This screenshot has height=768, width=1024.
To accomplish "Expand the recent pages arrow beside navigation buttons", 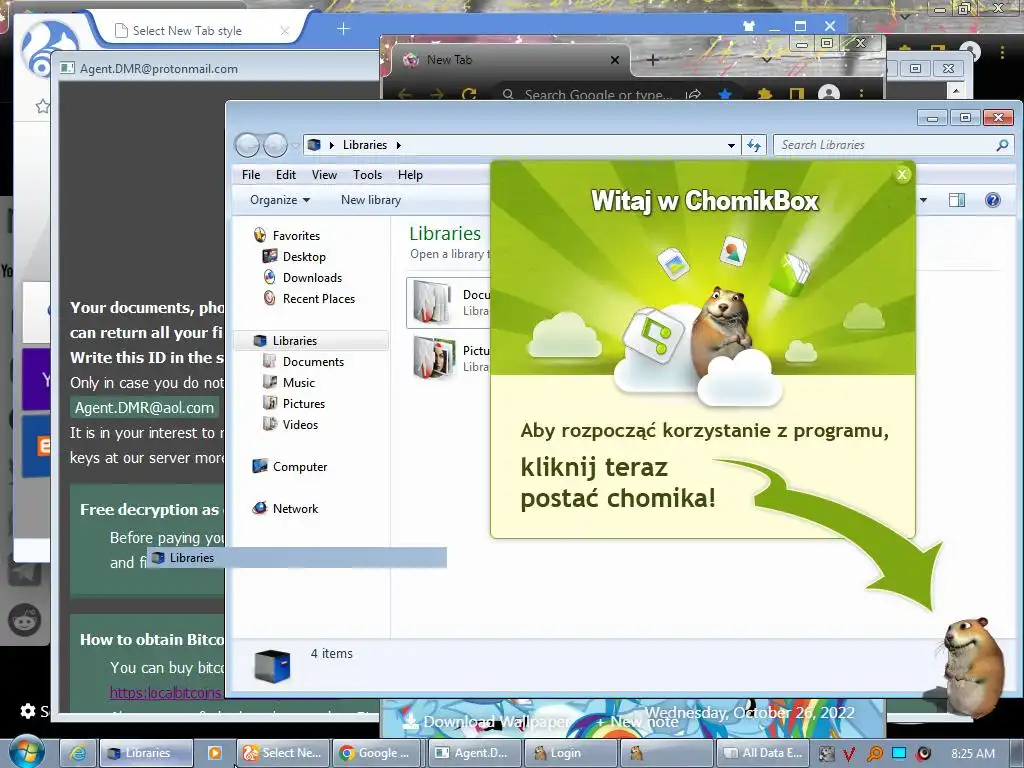I will (295, 145).
